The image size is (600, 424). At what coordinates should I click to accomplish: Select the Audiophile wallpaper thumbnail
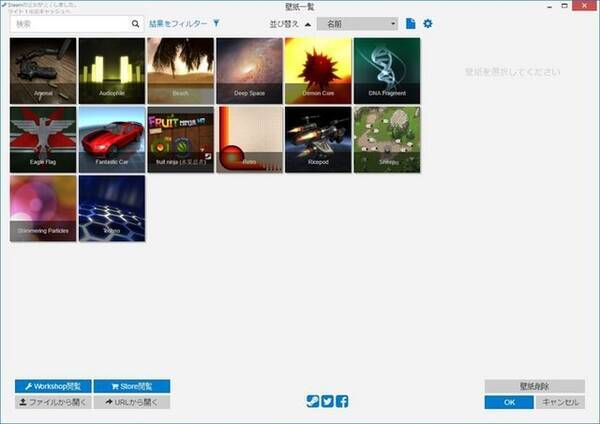[112, 71]
